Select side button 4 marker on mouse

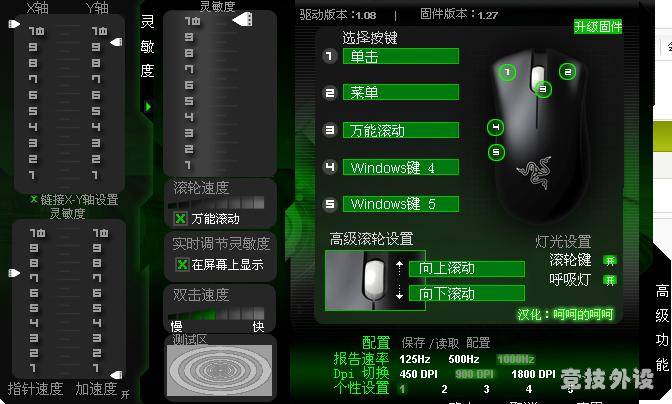pos(496,127)
